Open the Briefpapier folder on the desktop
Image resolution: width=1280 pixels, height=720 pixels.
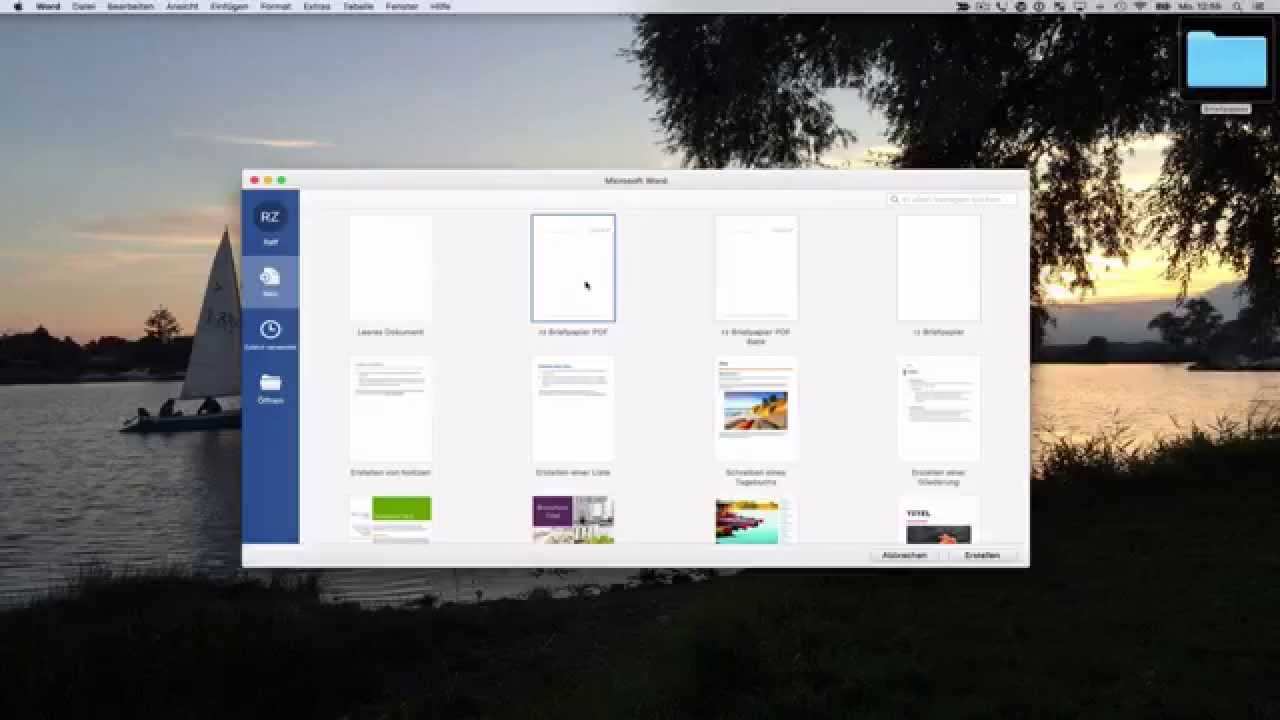(1226, 60)
